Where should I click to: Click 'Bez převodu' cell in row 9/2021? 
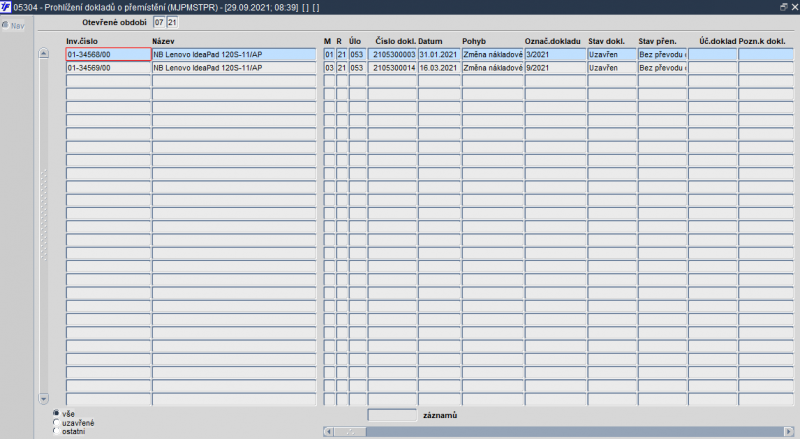click(662, 68)
